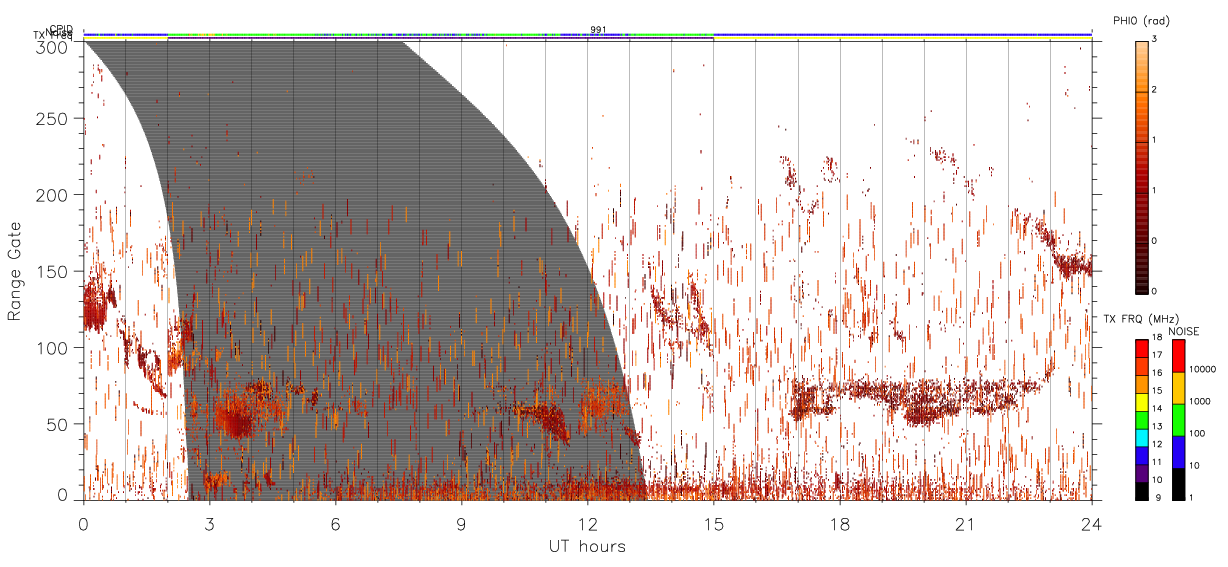
Task: Click the PHI0 gradient color bar
Action: [x=1141, y=166]
